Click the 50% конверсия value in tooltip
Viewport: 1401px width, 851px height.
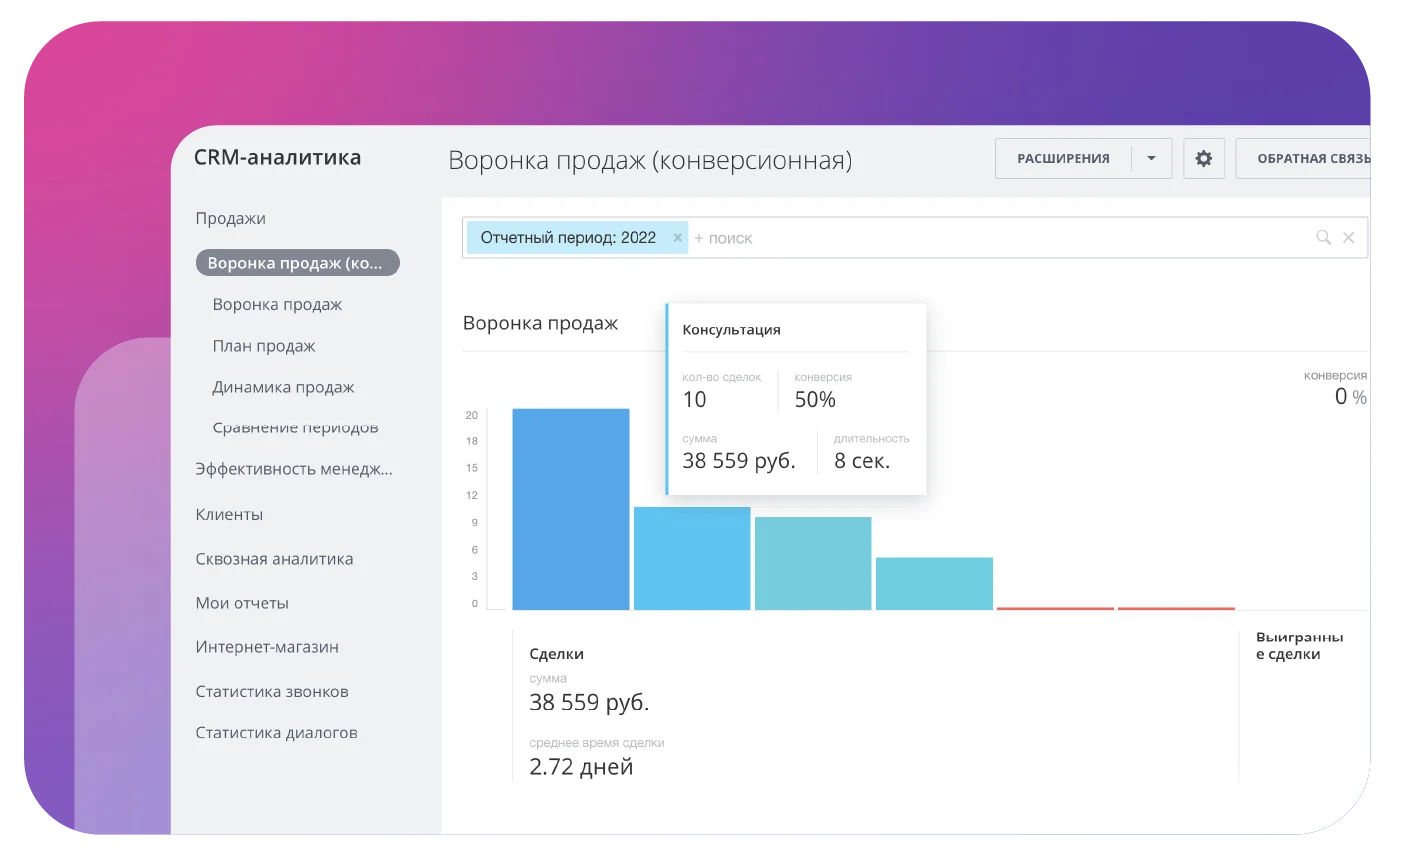pyautogui.click(x=815, y=400)
